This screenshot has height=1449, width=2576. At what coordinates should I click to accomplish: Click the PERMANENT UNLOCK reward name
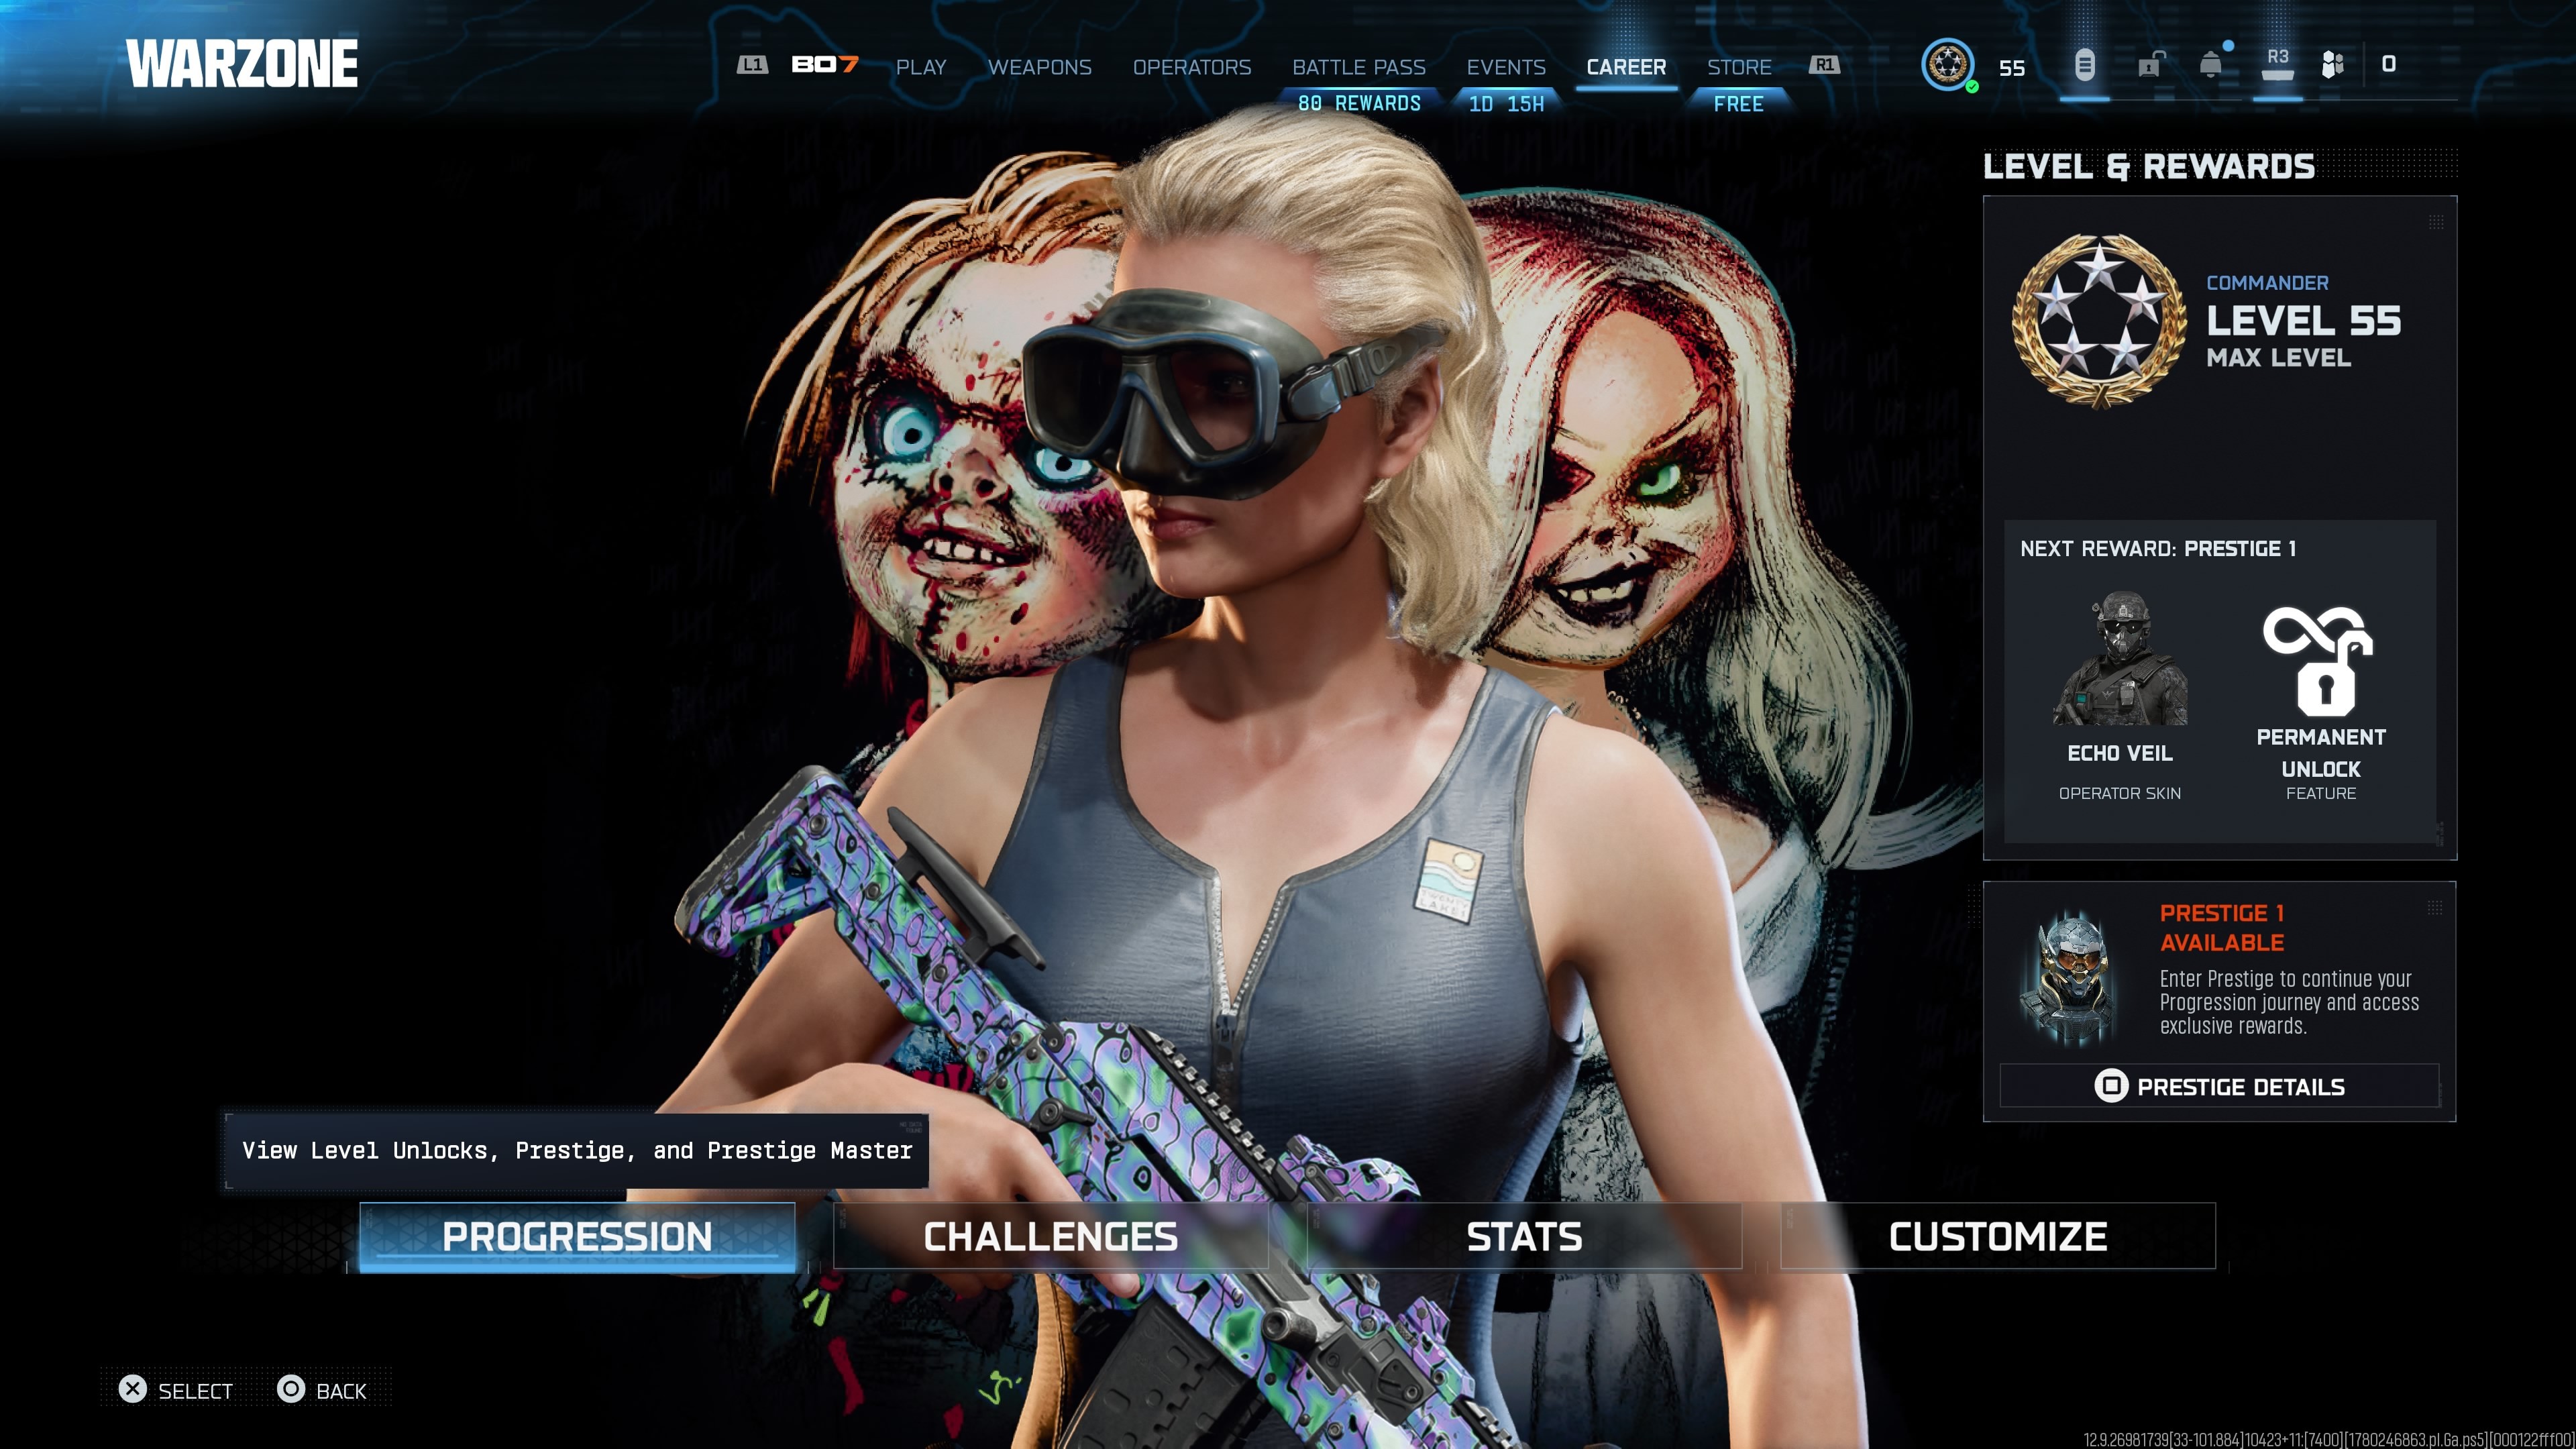coord(2321,753)
